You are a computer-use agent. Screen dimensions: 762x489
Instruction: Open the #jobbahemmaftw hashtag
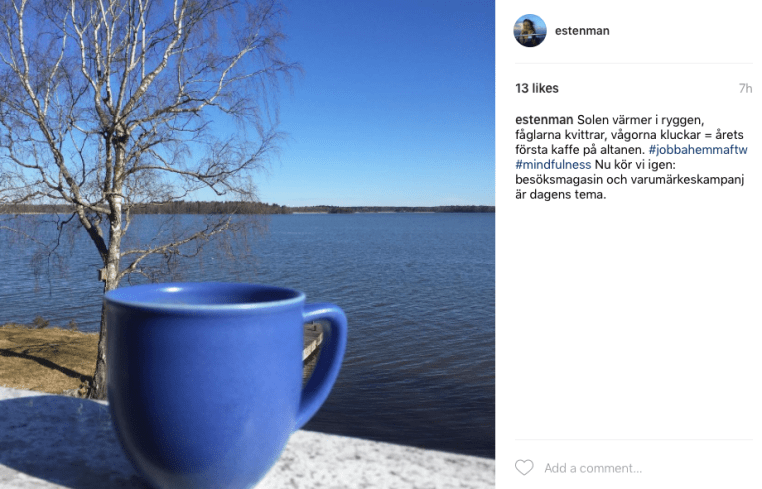(x=697, y=150)
